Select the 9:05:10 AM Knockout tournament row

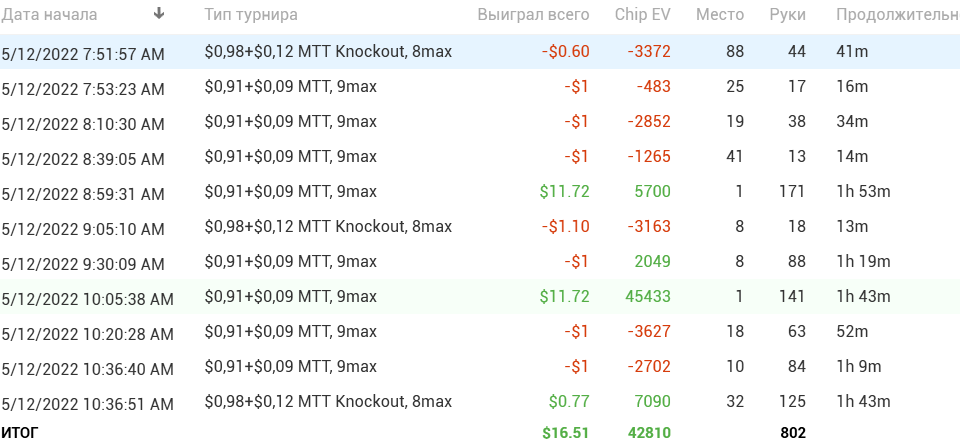480,227
